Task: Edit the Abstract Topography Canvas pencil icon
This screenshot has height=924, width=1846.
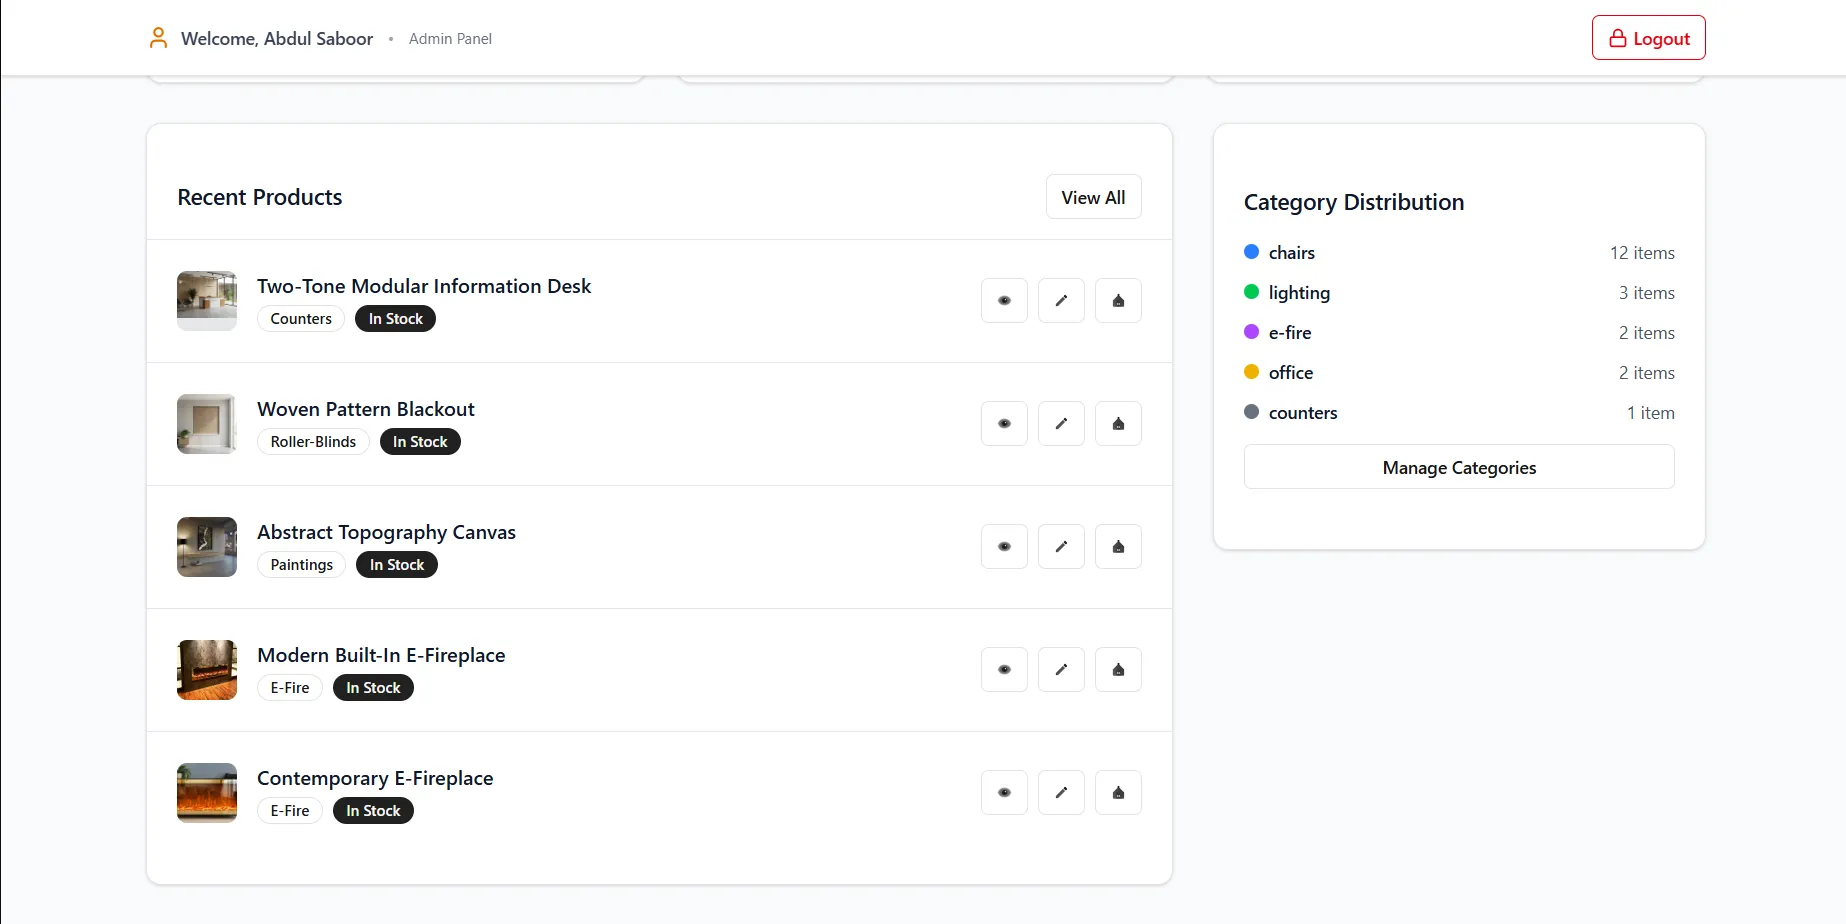Action: (x=1061, y=546)
